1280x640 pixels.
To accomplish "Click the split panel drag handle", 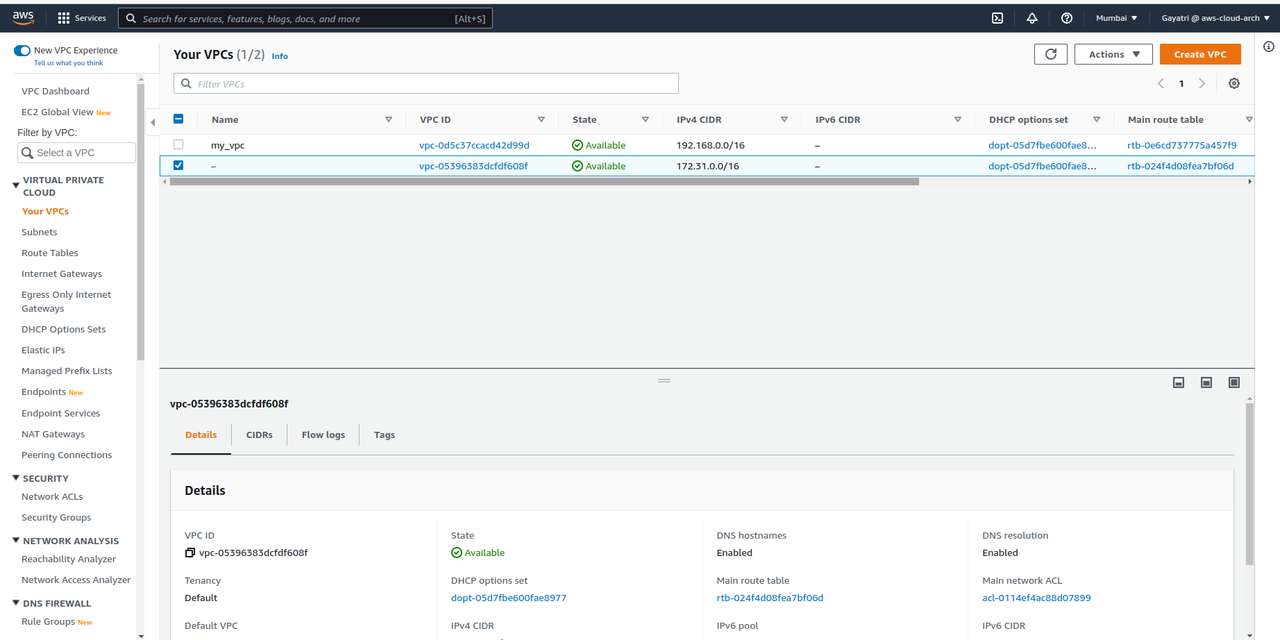I will (664, 380).
